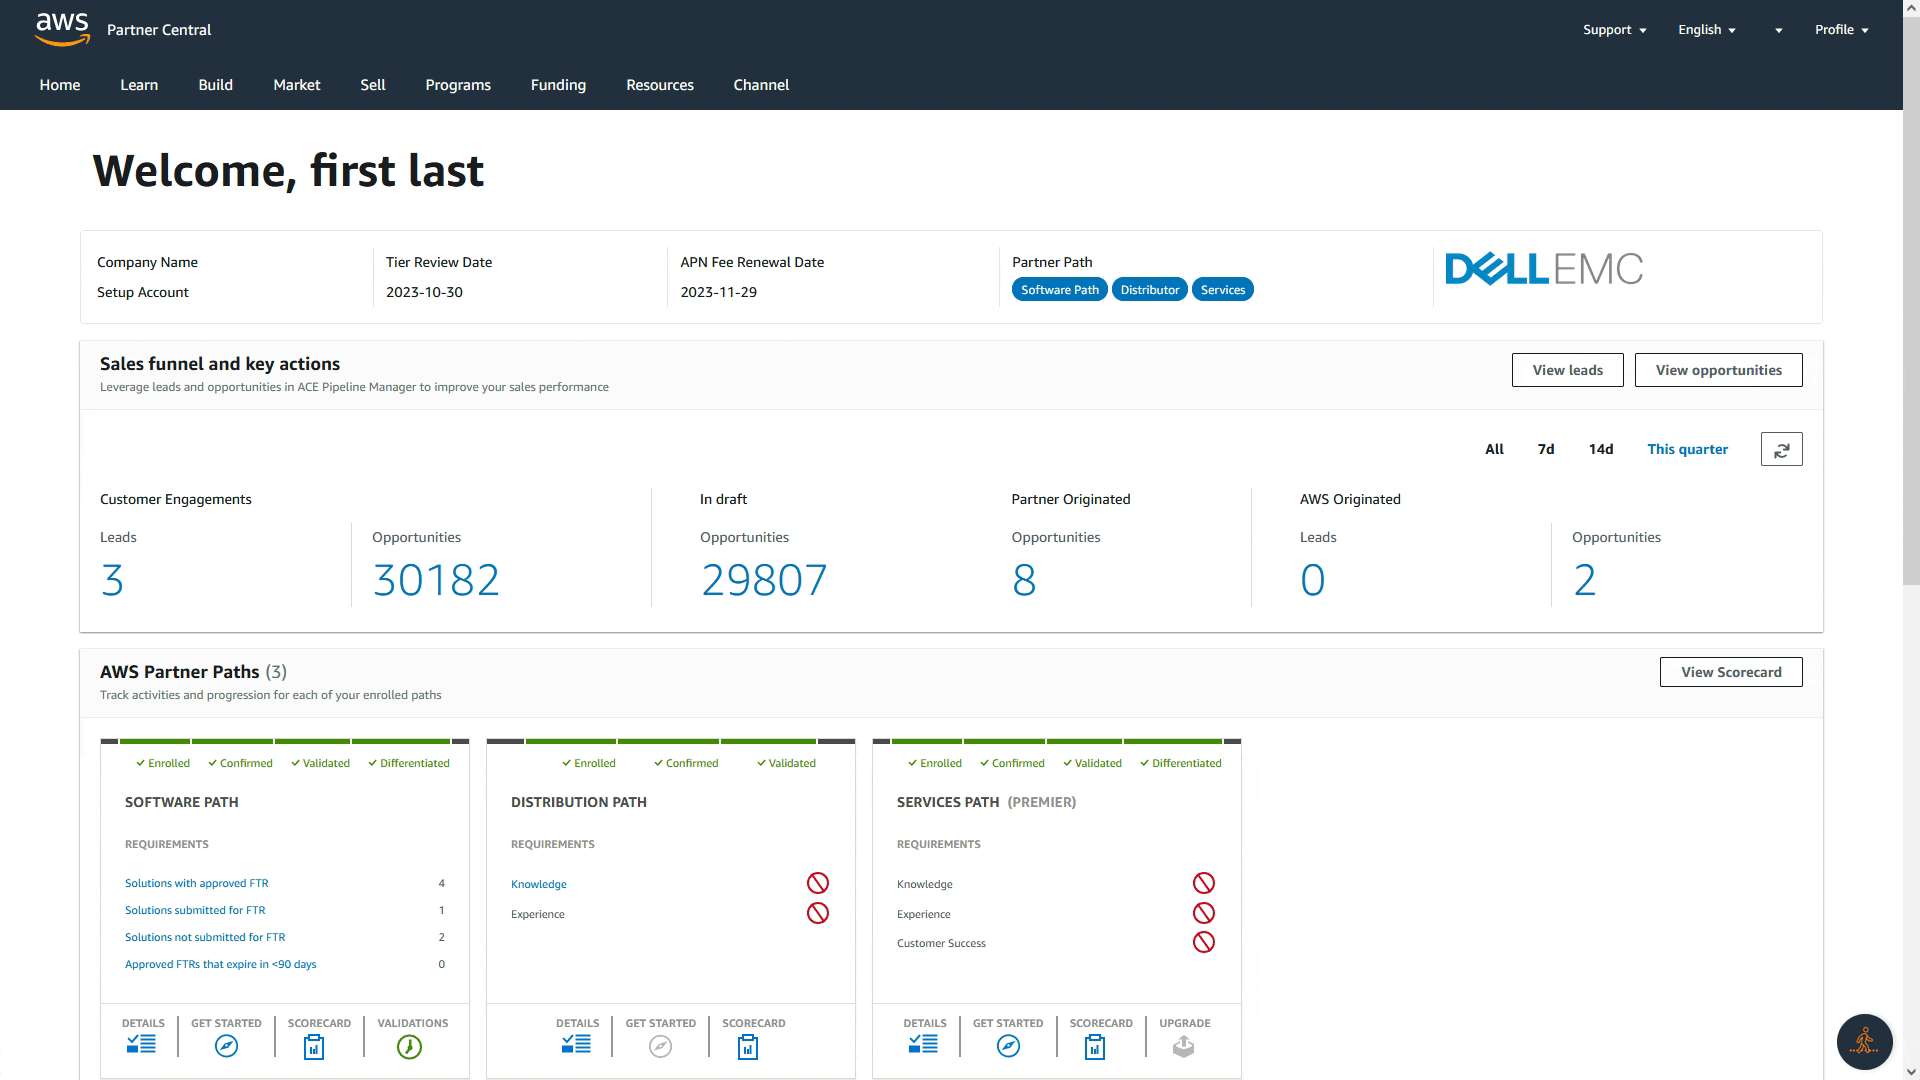
Task: Toggle the Services partner path badge
Action: point(1222,289)
